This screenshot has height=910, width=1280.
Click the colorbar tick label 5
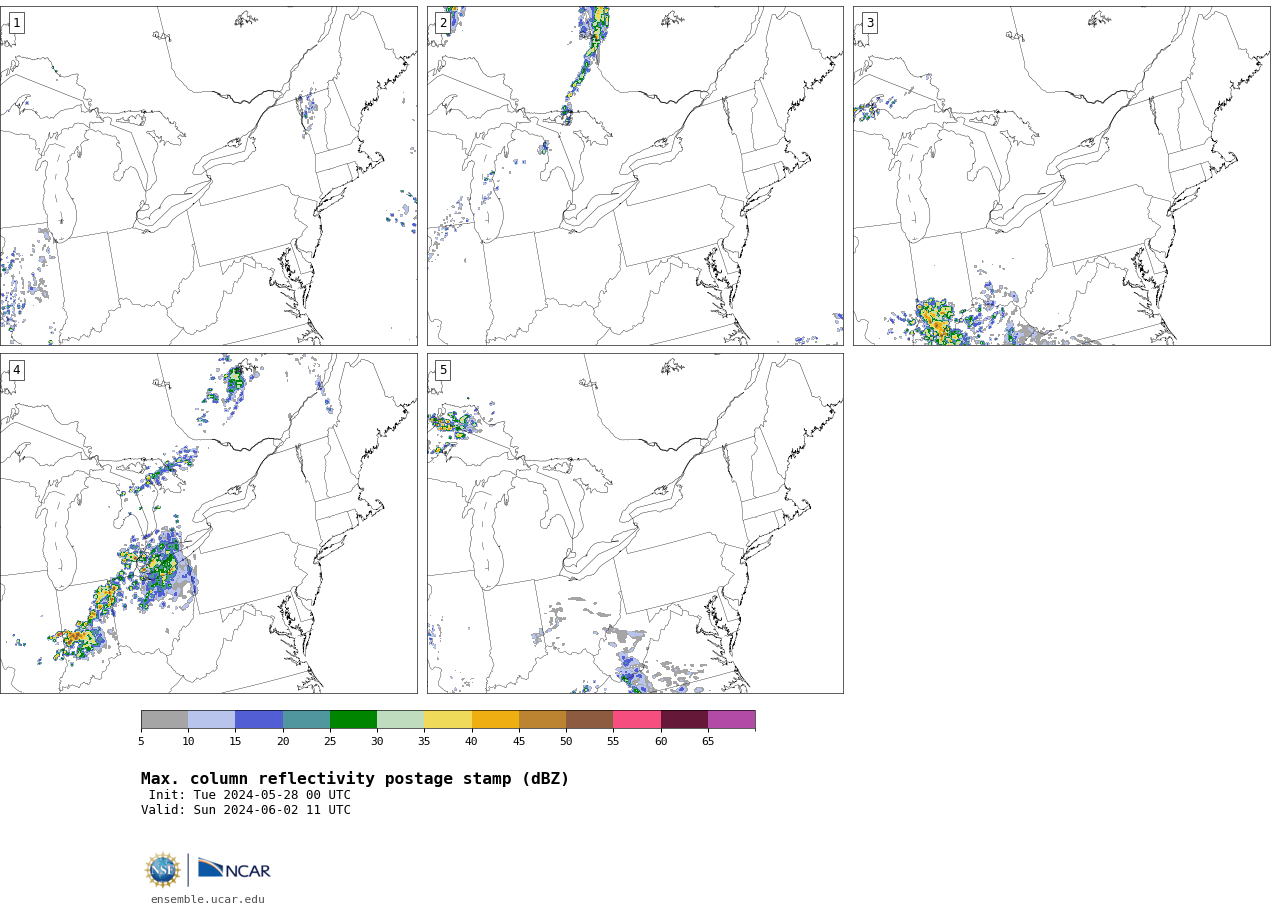(141, 741)
